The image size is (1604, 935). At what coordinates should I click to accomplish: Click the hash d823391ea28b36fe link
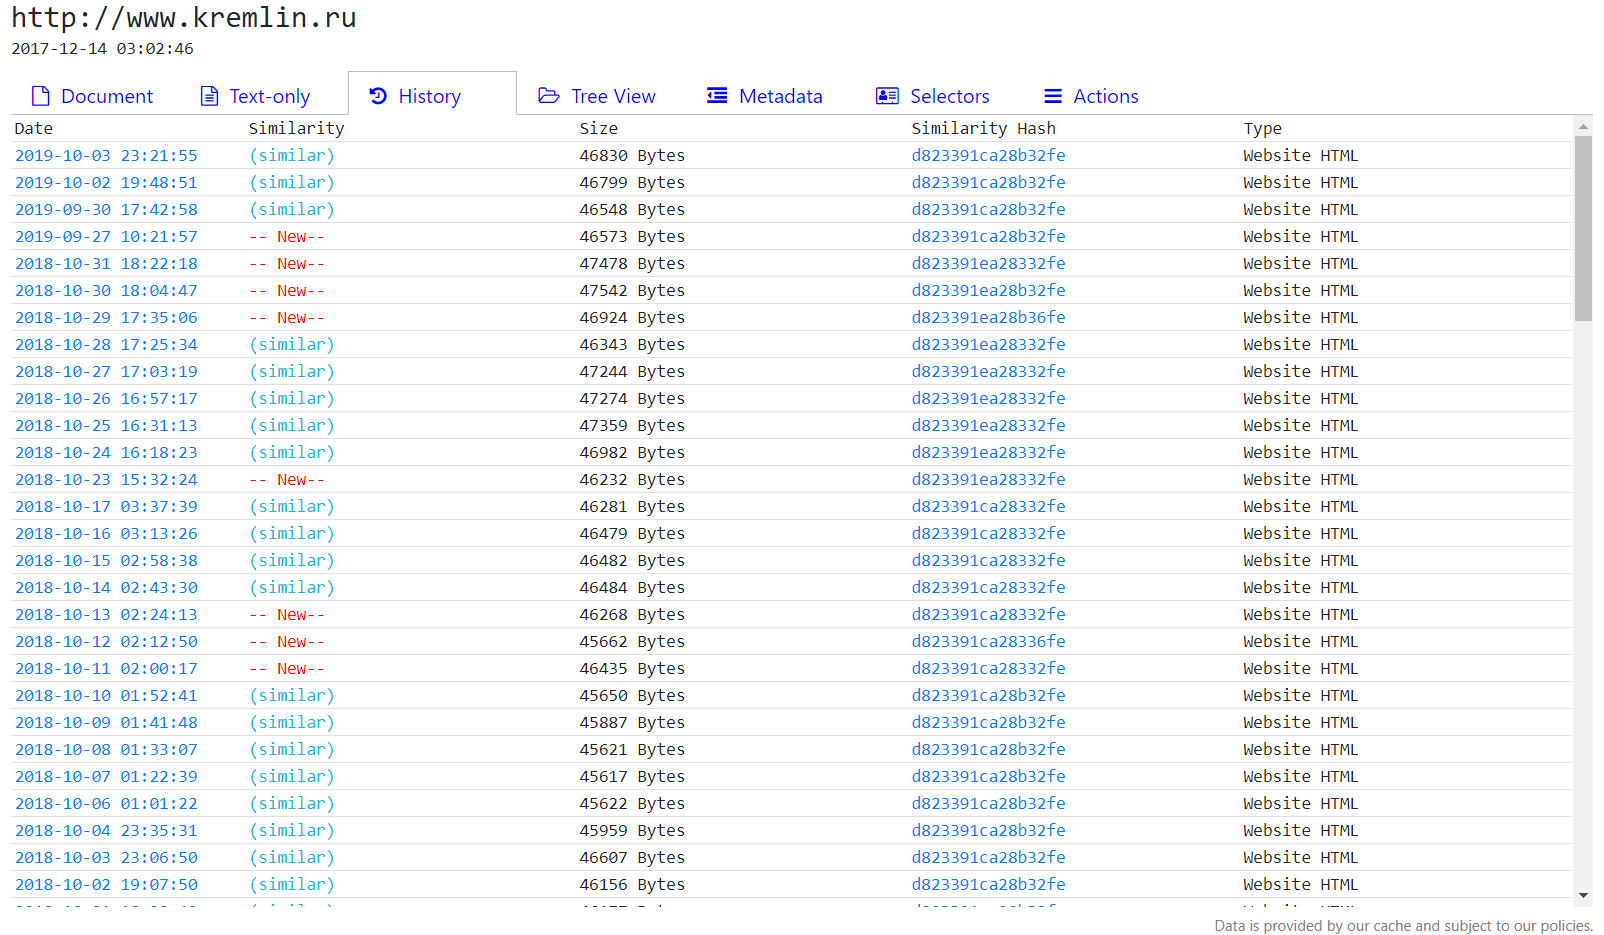(988, 318)
